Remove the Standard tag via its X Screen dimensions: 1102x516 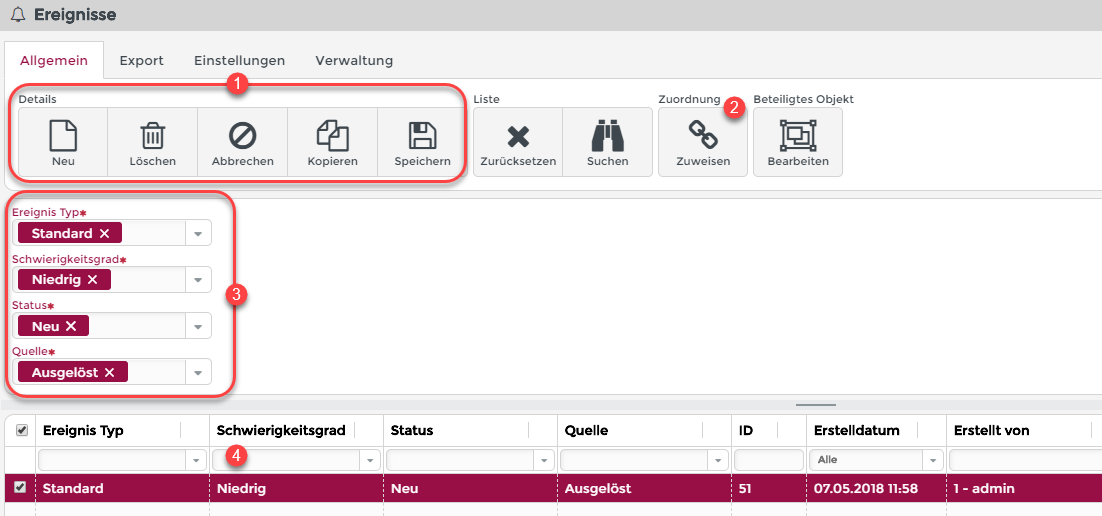point(105,234)
